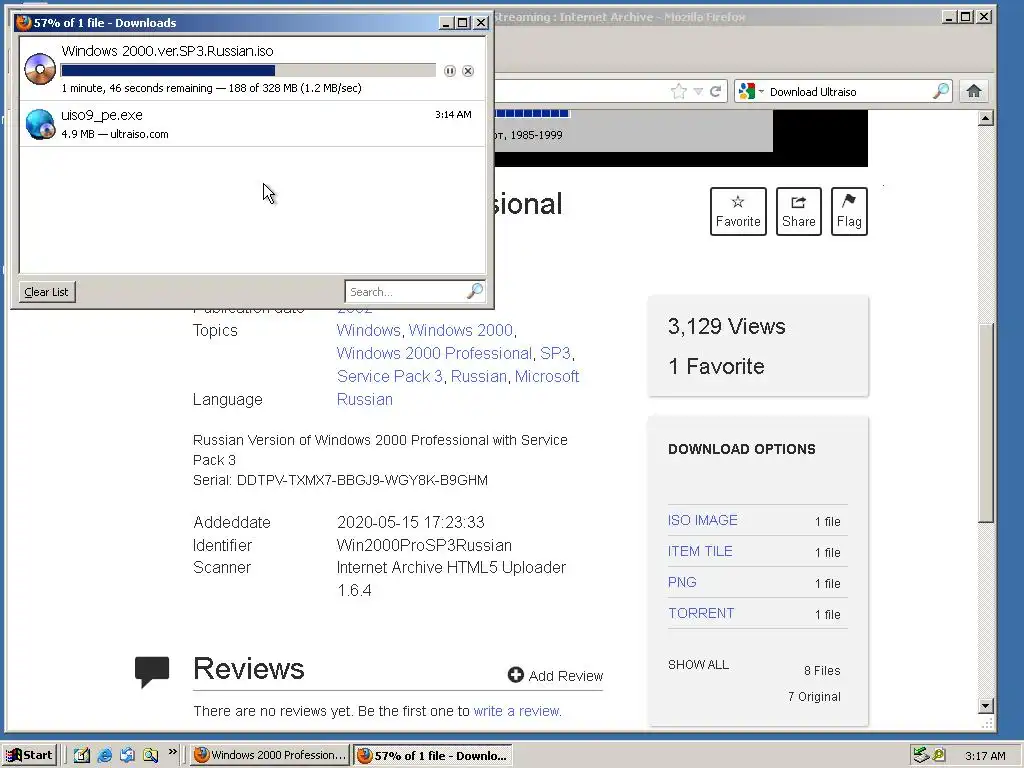Click the vertical scrollbar thumb
The image size is (1024, 768).
click(x=986, y=423)
